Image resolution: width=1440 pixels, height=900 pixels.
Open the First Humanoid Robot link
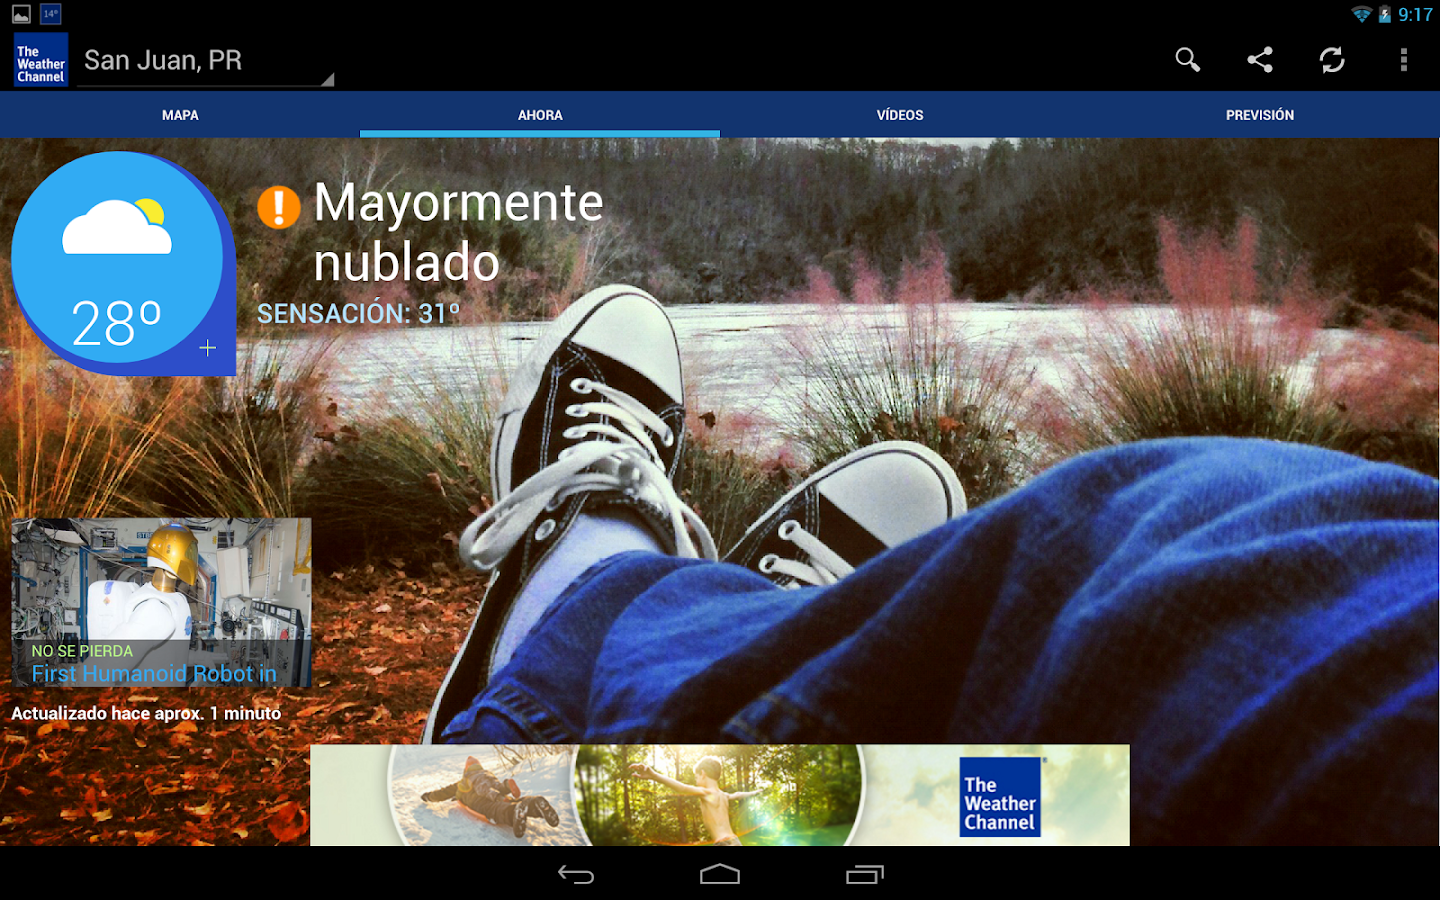pyautogui.click(x=154, y=674)
